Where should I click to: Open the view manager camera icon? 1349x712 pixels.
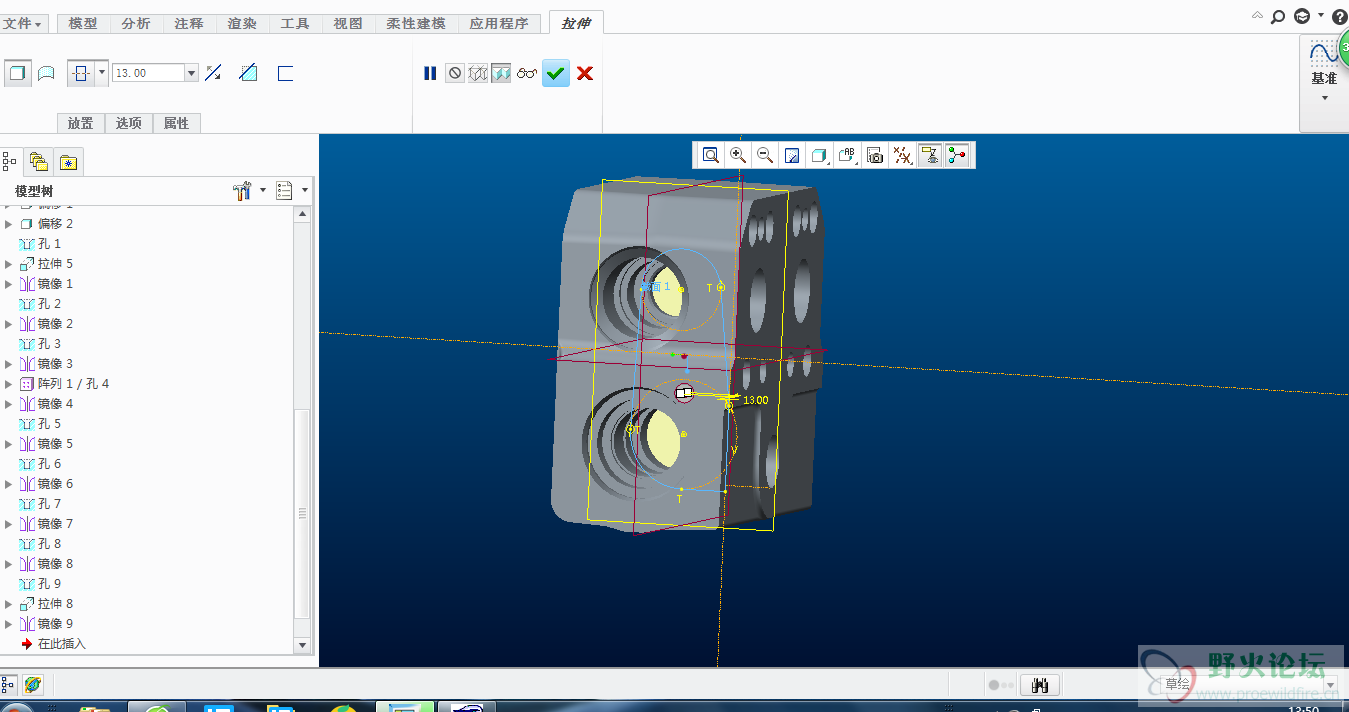point(875,155)
